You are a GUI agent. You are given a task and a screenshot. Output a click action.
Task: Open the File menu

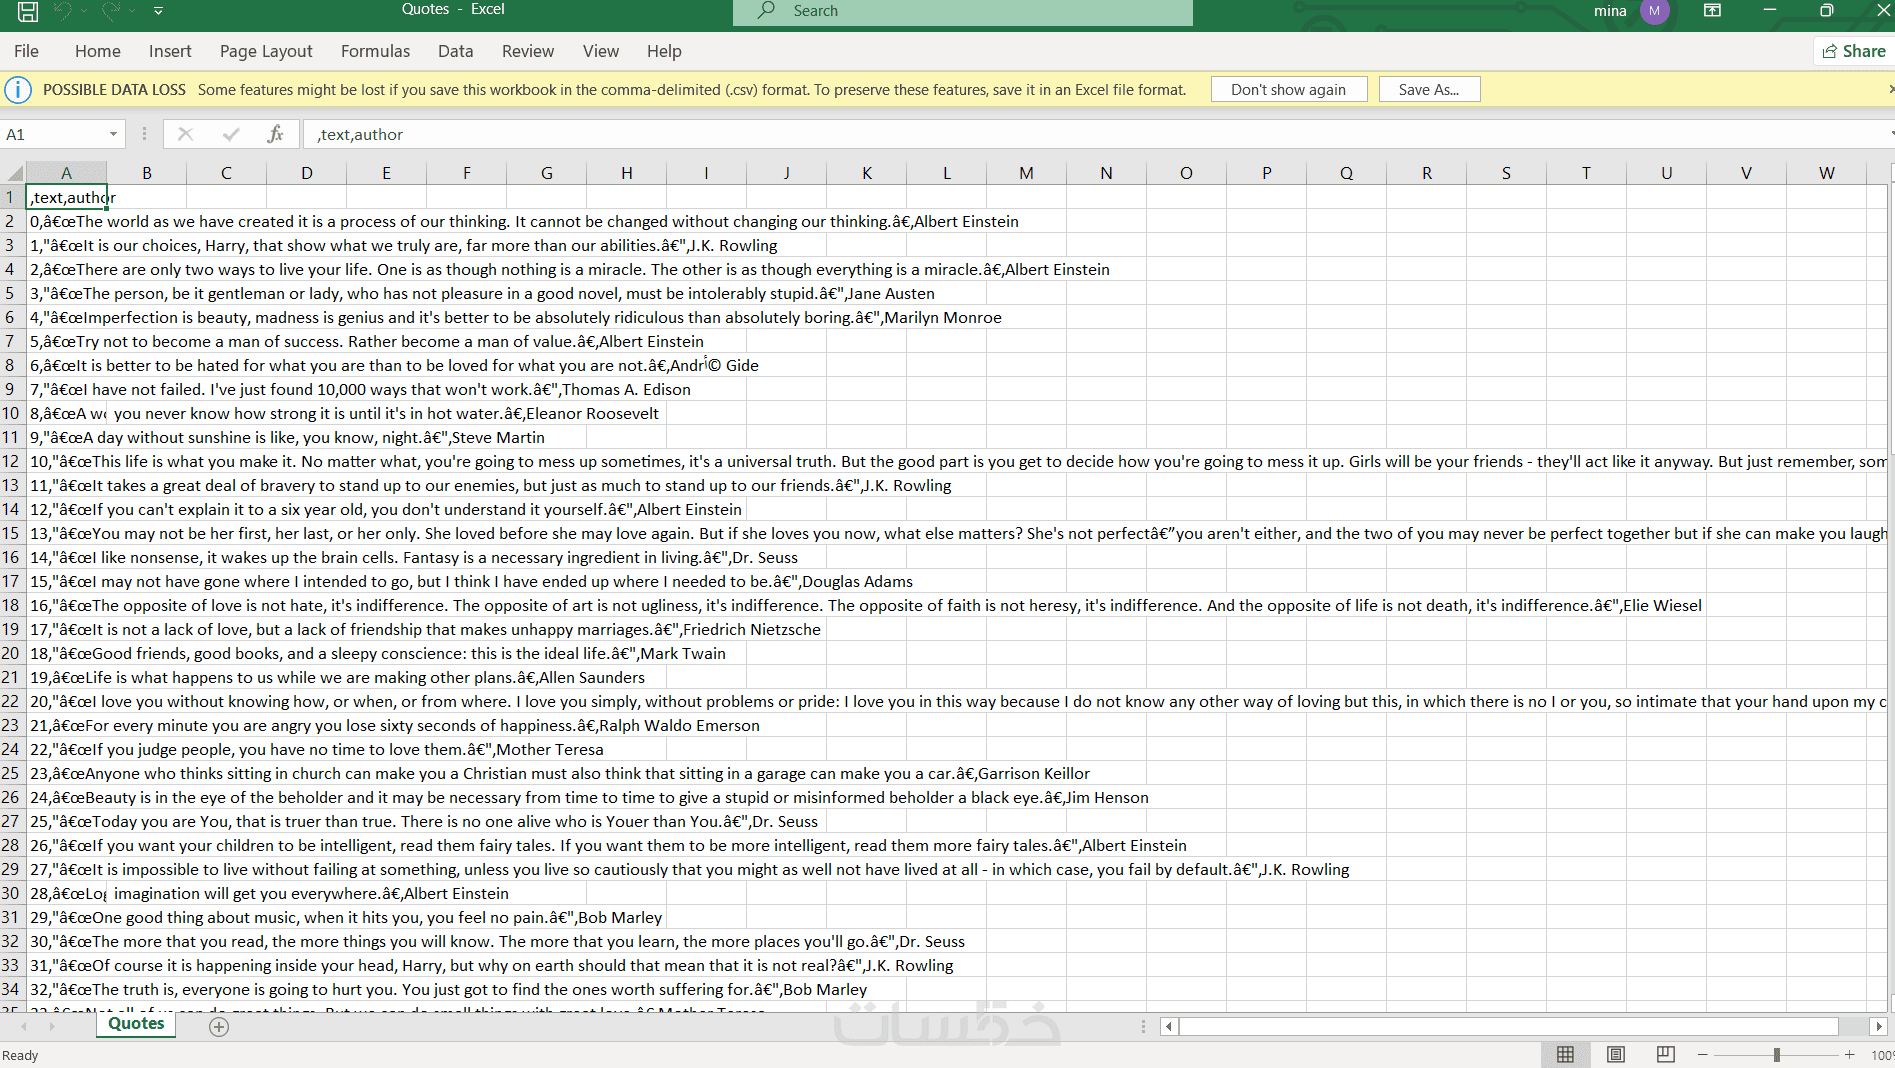coord(26,51)
